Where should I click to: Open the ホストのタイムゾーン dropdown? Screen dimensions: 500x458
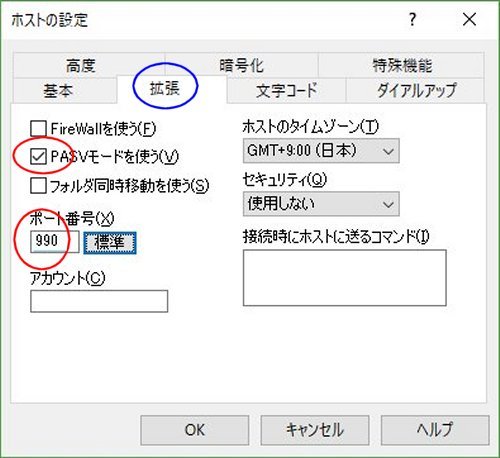tap(321, 151)
